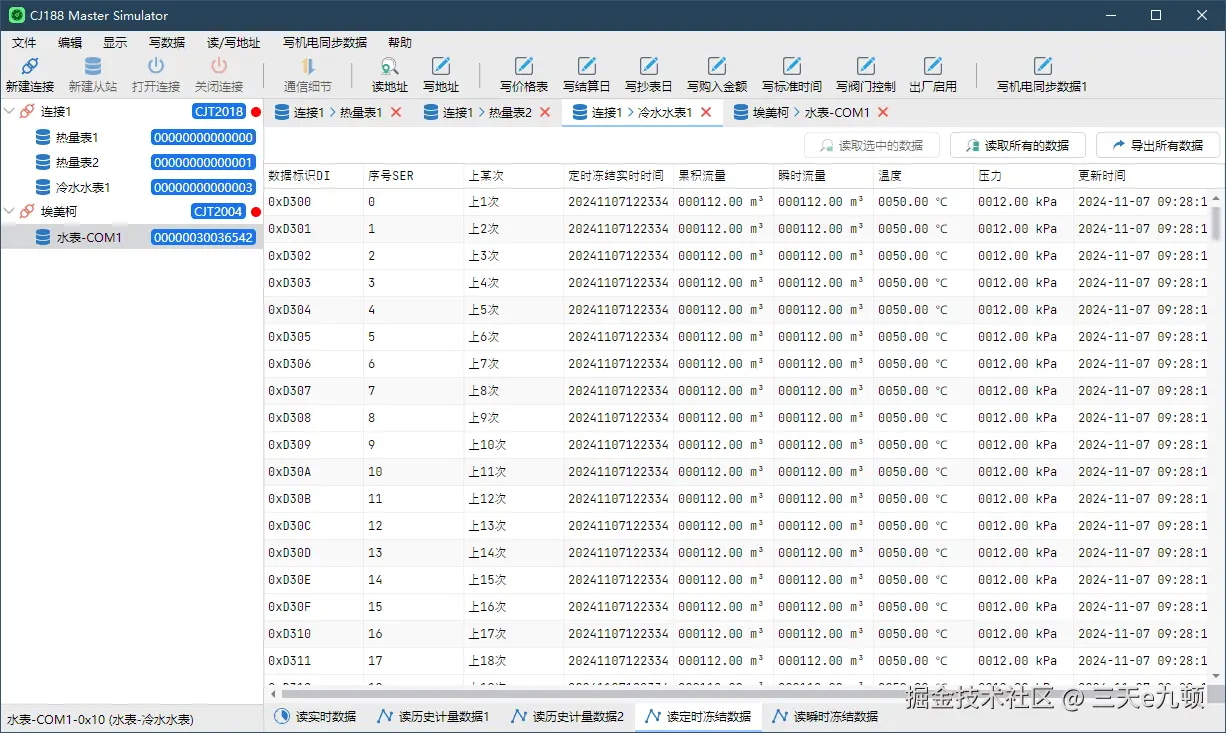The height and width of the screenshot is (733, 1226).
Task: Click the CJT2018 protocol badge
Action: coord(219,112)
